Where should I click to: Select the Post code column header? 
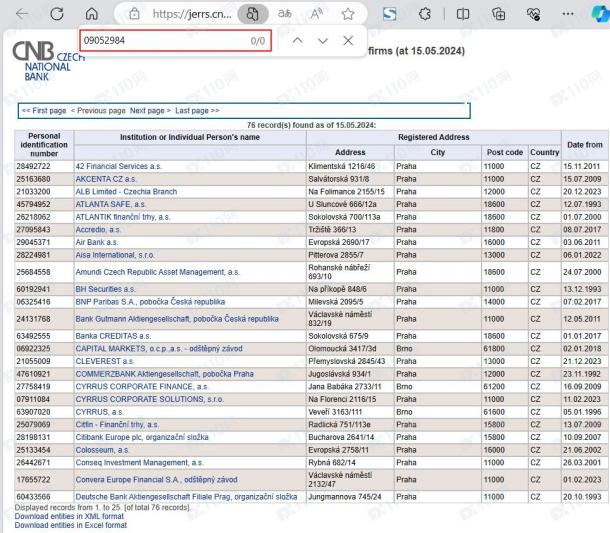[x=505, y=152]
